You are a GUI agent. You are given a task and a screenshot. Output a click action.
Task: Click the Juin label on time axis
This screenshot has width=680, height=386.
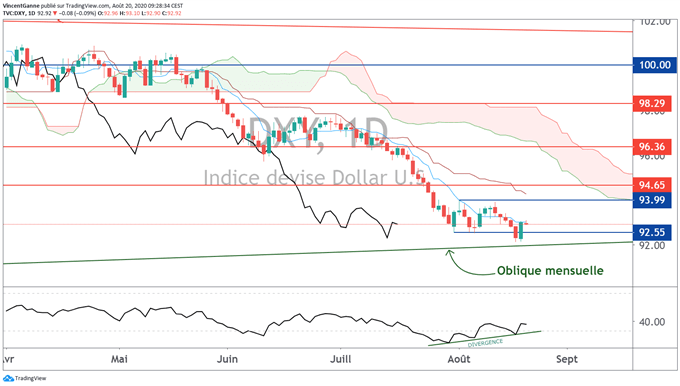[x=227, y=359]
